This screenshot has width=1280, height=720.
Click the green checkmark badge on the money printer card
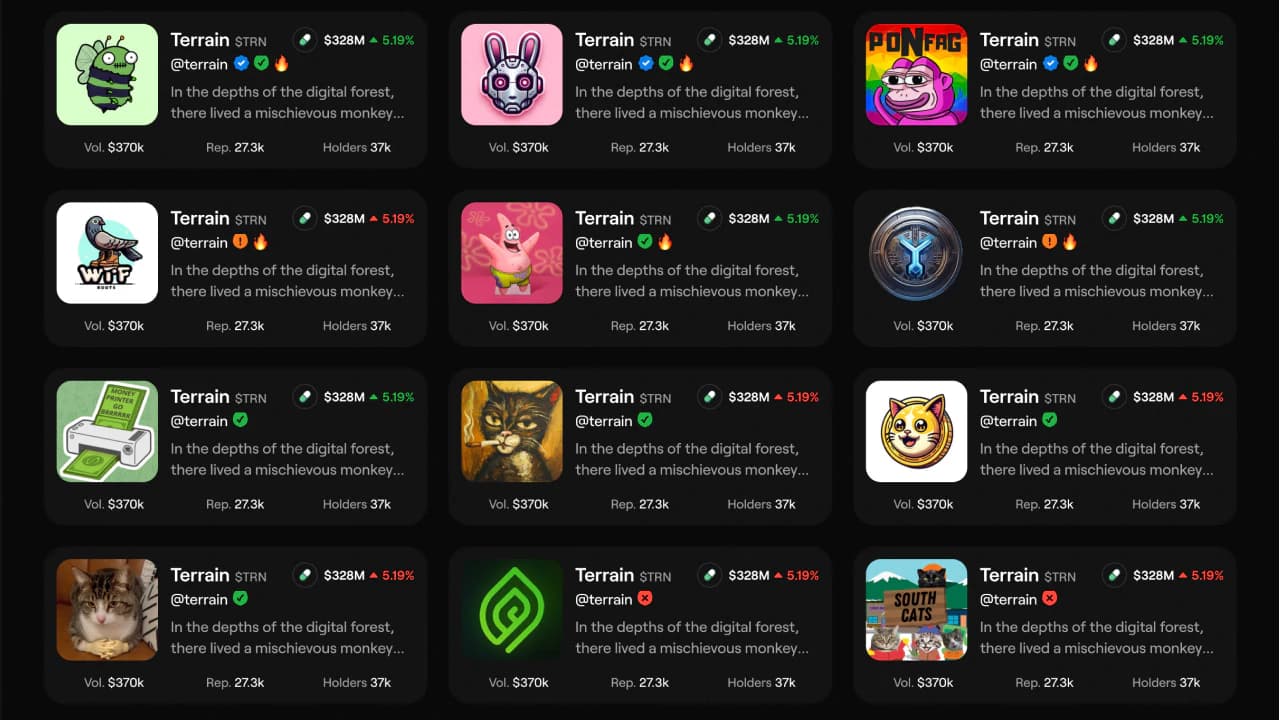point(241,420)
